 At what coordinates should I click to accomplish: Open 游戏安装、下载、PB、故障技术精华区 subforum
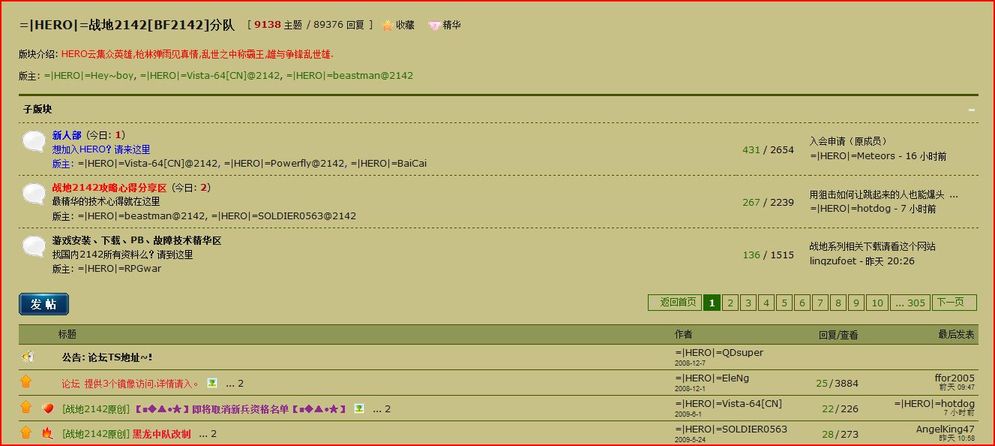pyautogui.click(x=136, y=240)
